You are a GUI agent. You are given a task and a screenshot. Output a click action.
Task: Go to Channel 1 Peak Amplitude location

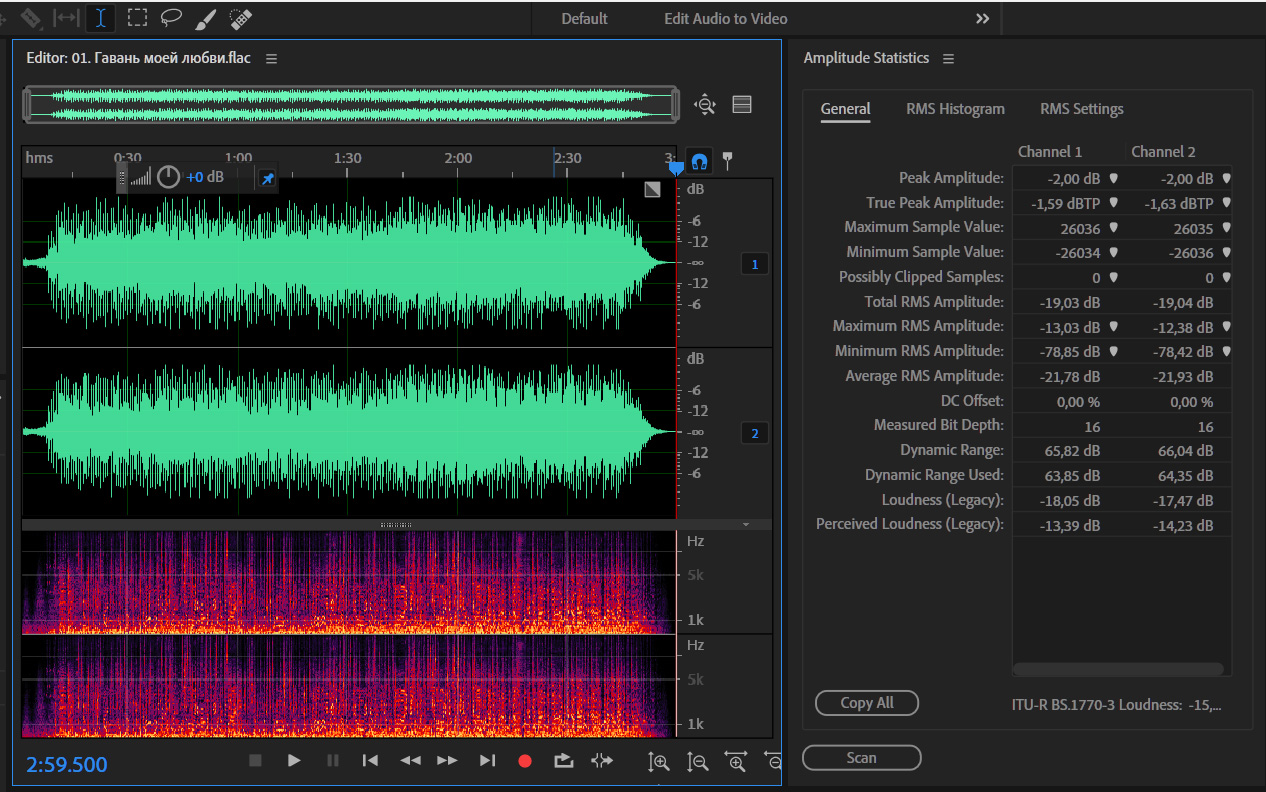click(x=1112, y=178)
